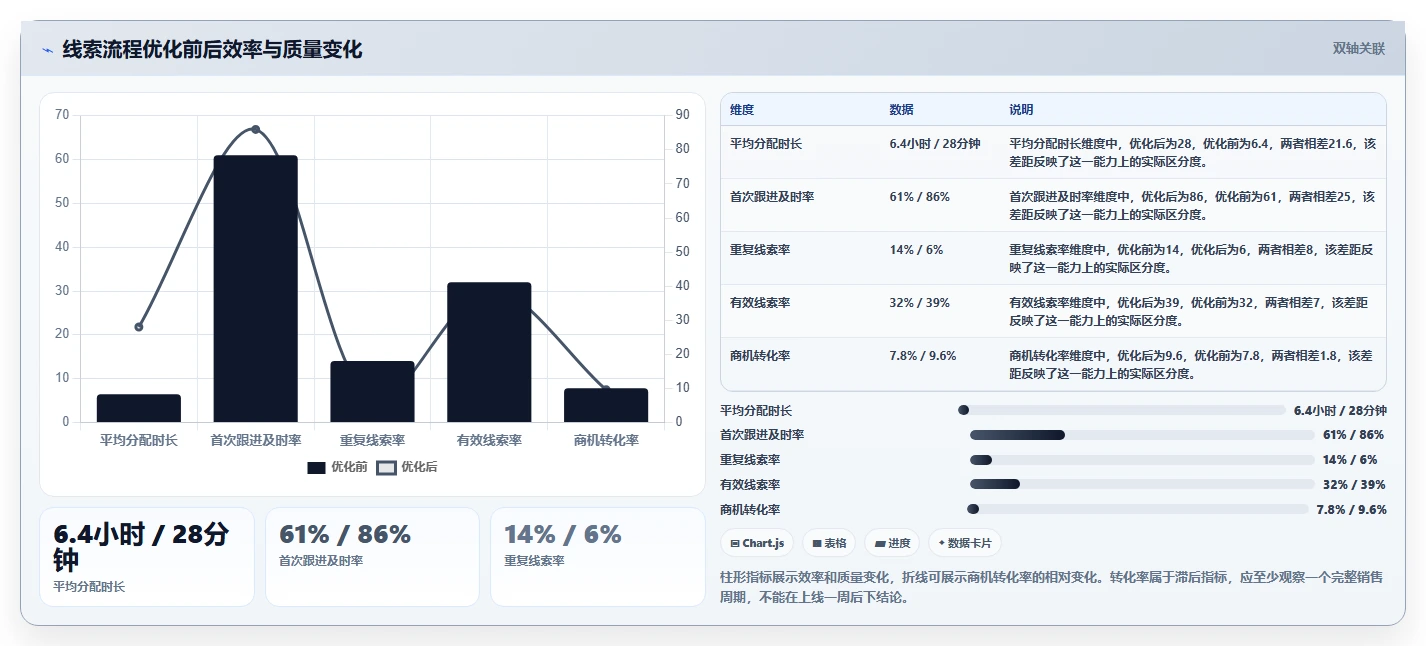The image size is (1426, 646).
Task: Click the line point above 首次跟进及时率 bar
Action: [255, 130]
